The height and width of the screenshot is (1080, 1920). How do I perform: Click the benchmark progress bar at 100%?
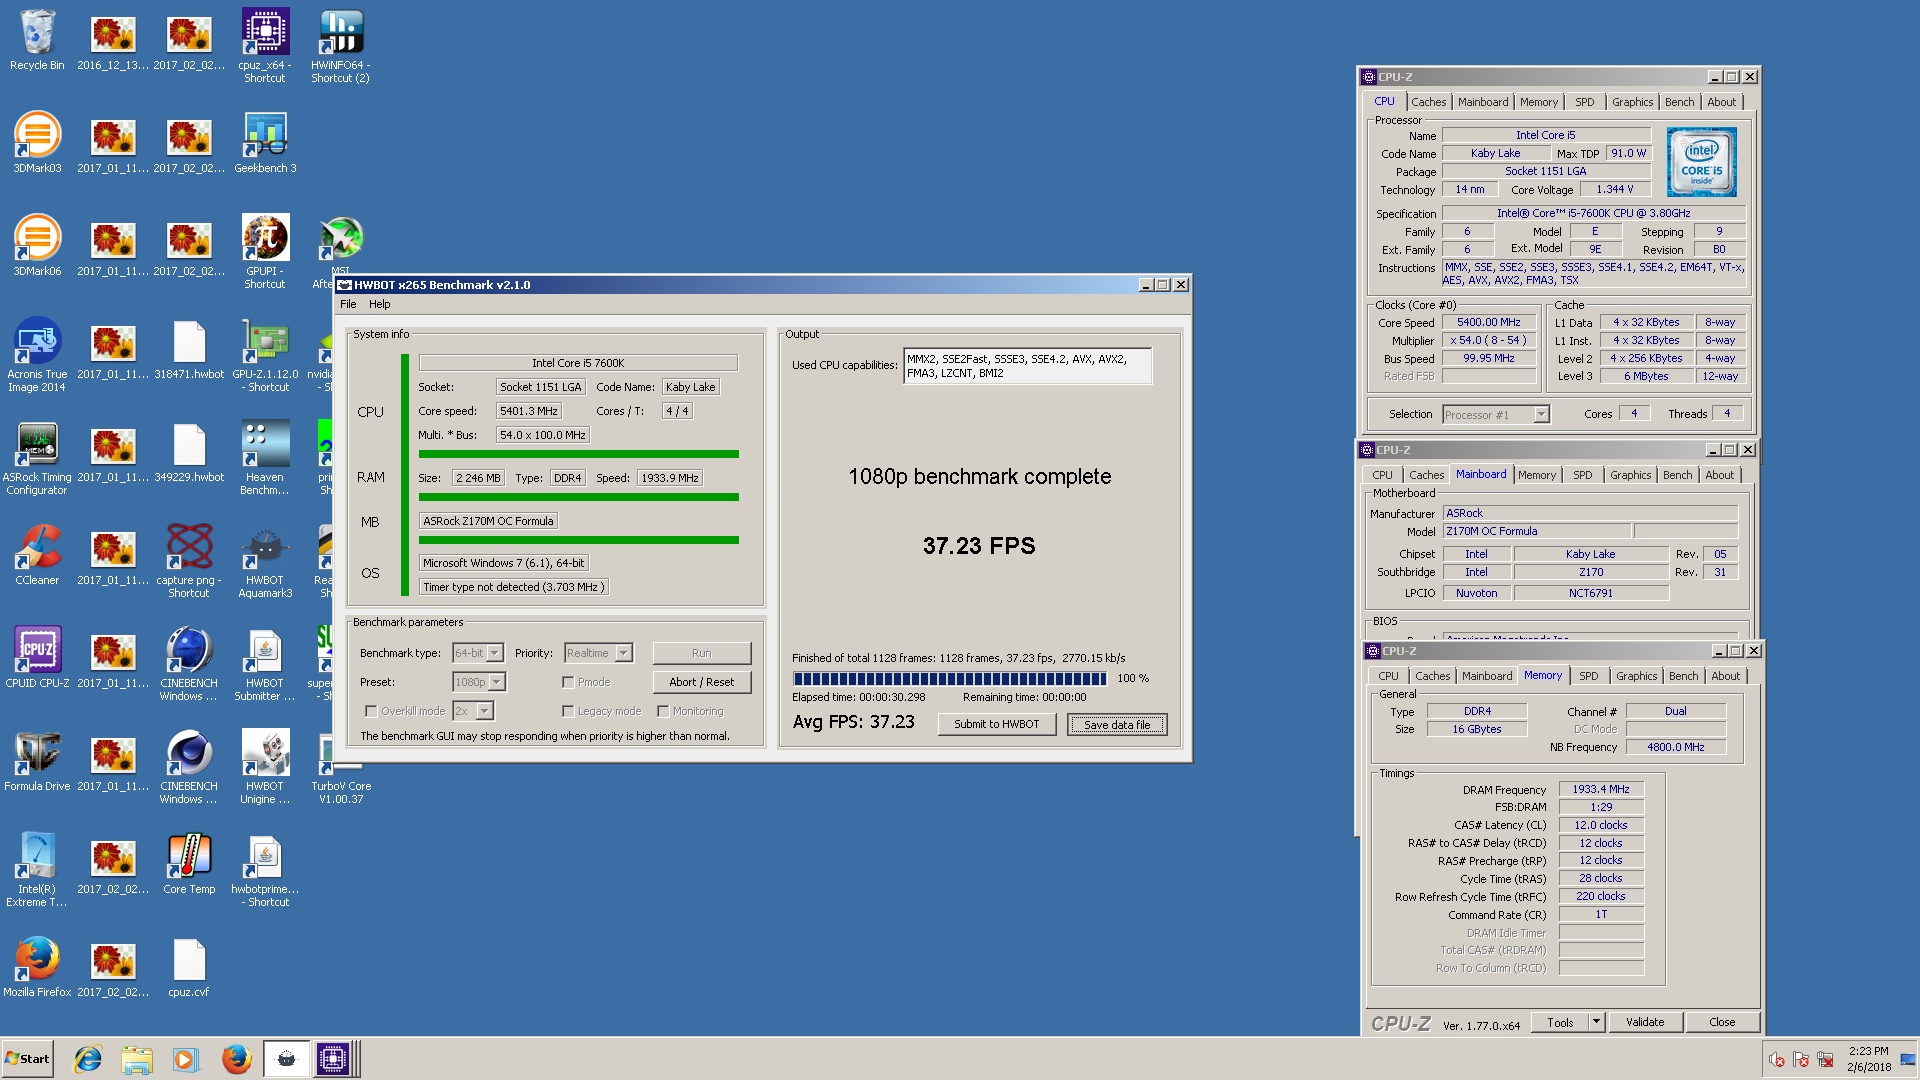(x=949, y=678)
